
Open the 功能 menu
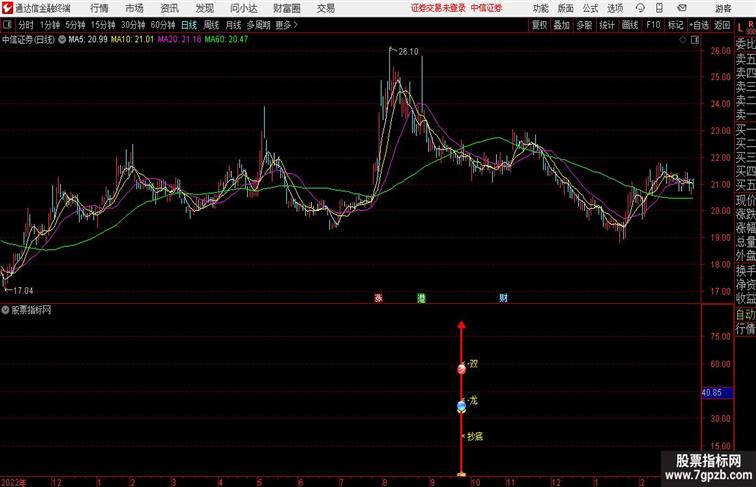tap(540, 9)
